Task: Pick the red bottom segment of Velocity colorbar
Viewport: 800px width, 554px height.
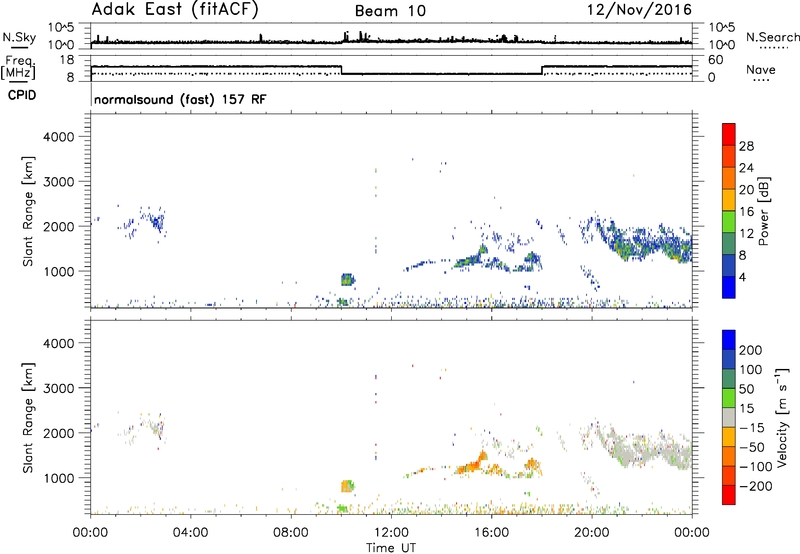Action: [729, 495]
